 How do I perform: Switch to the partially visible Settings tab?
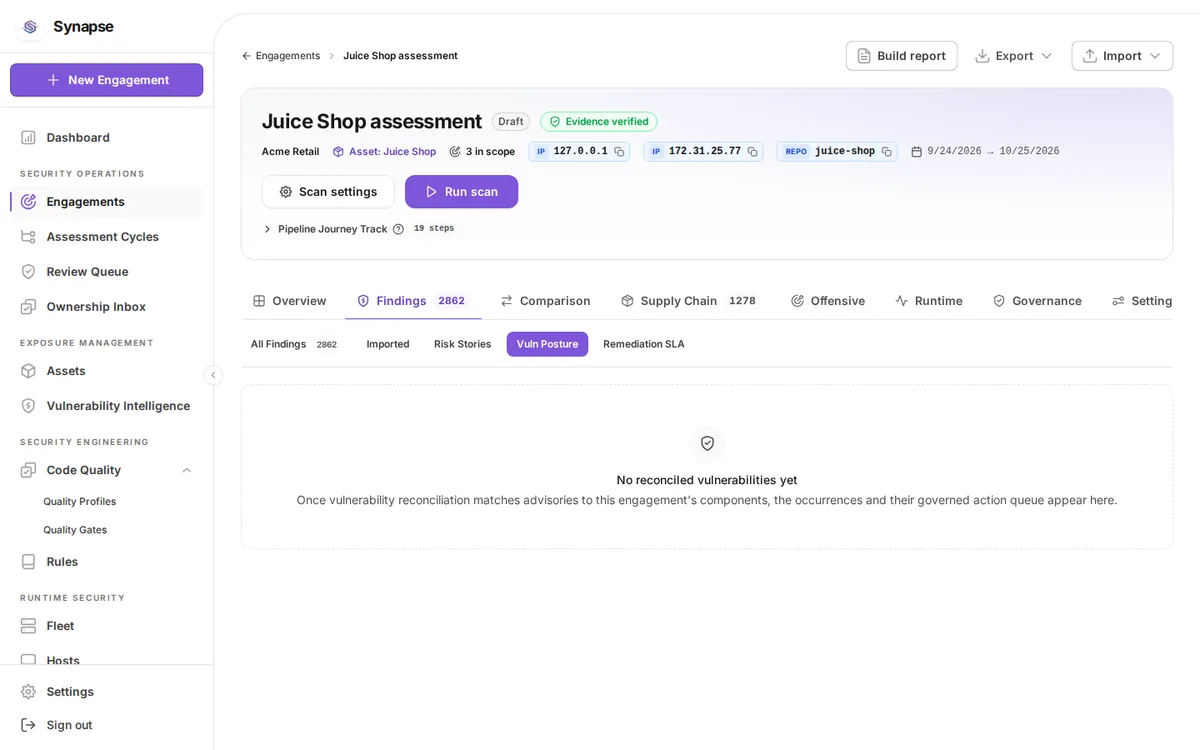click(1142, 300)
